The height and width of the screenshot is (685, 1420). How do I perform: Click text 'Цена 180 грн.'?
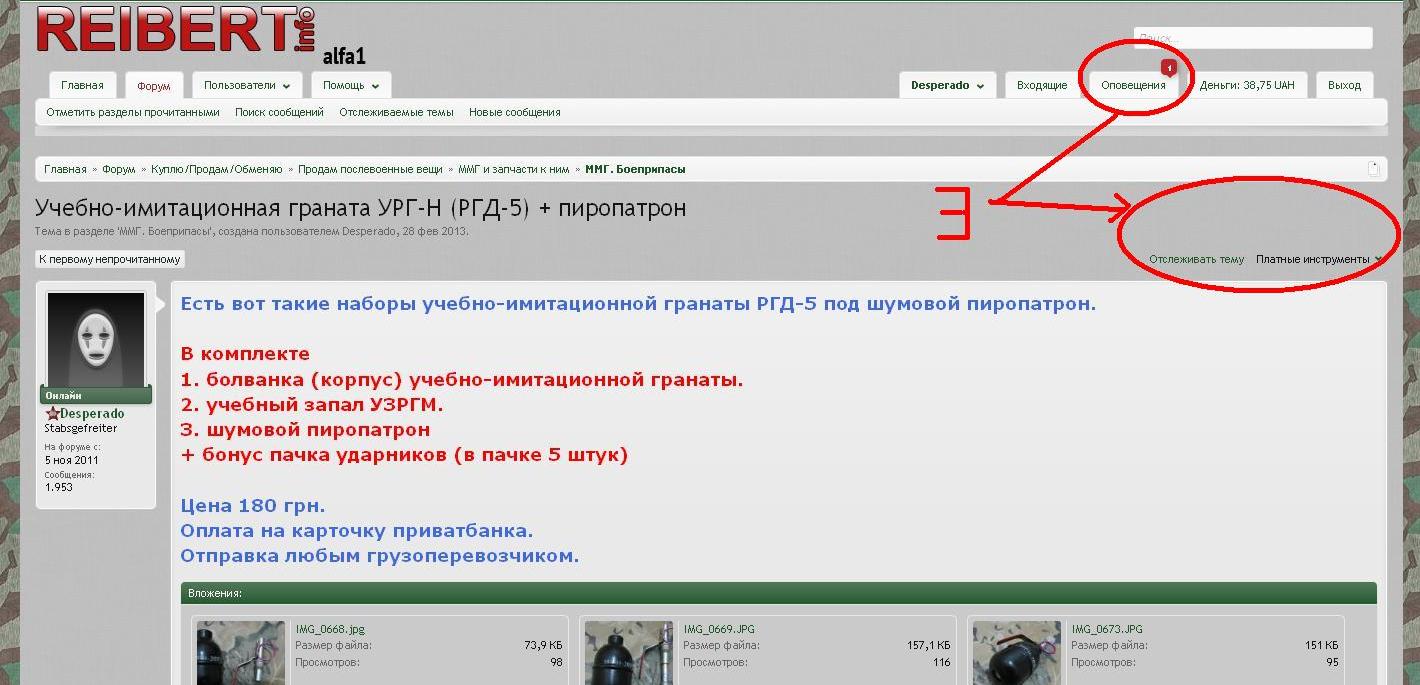tap(253, 505)
